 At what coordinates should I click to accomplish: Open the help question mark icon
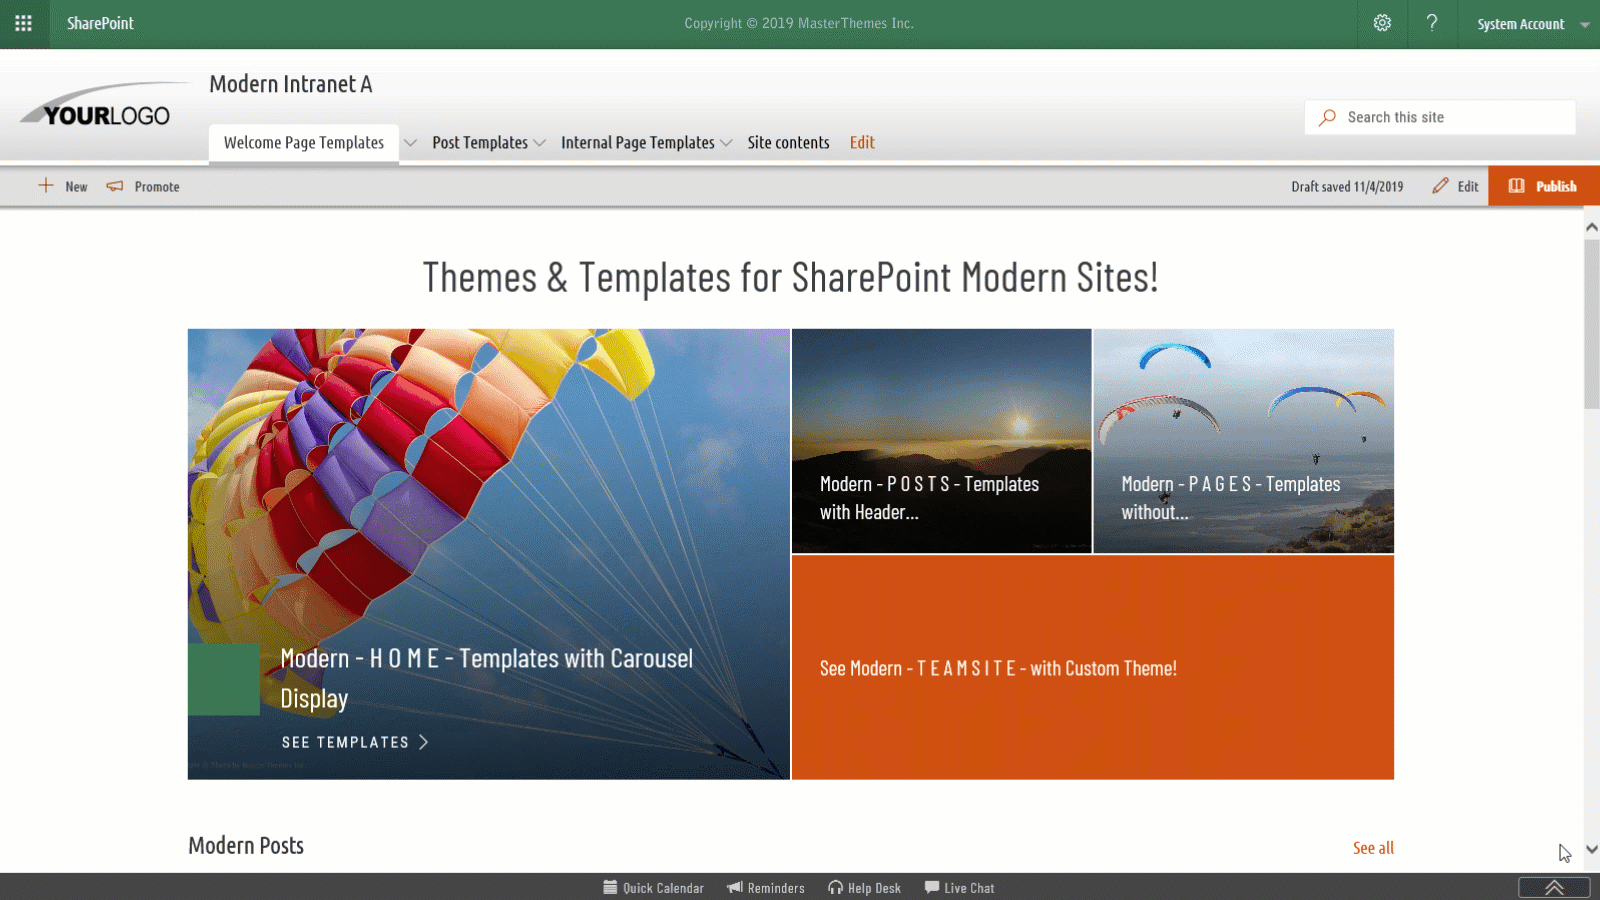[1432, 23]
